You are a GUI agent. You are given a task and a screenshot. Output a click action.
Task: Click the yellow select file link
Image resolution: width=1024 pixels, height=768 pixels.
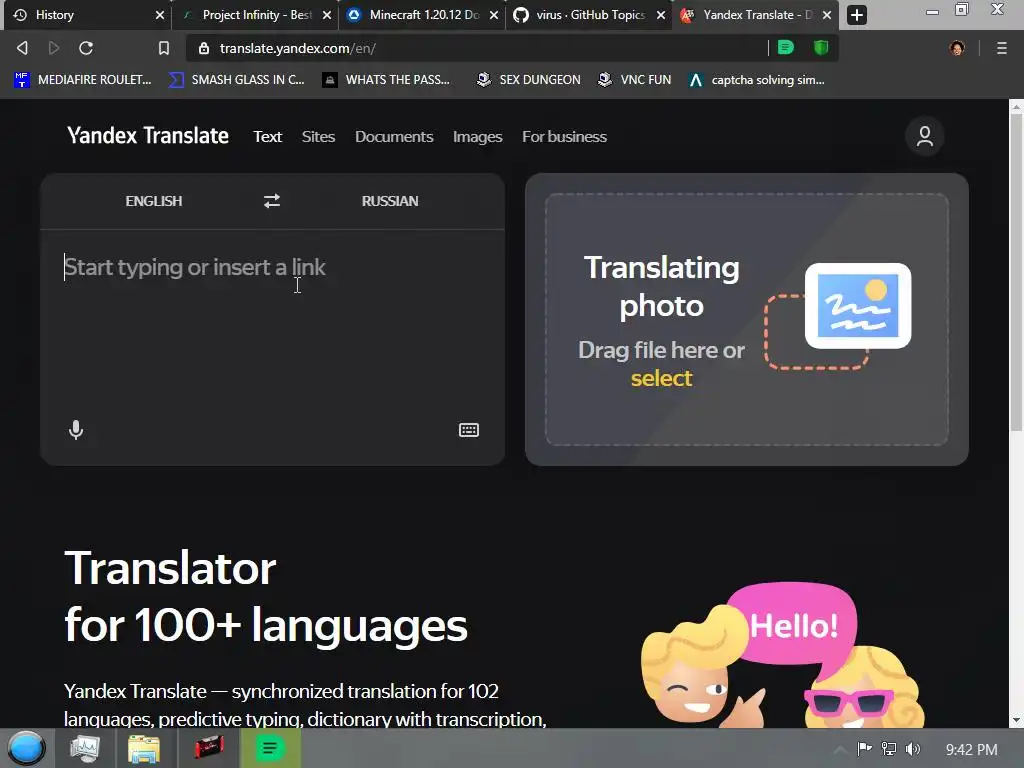pos(661,378)
